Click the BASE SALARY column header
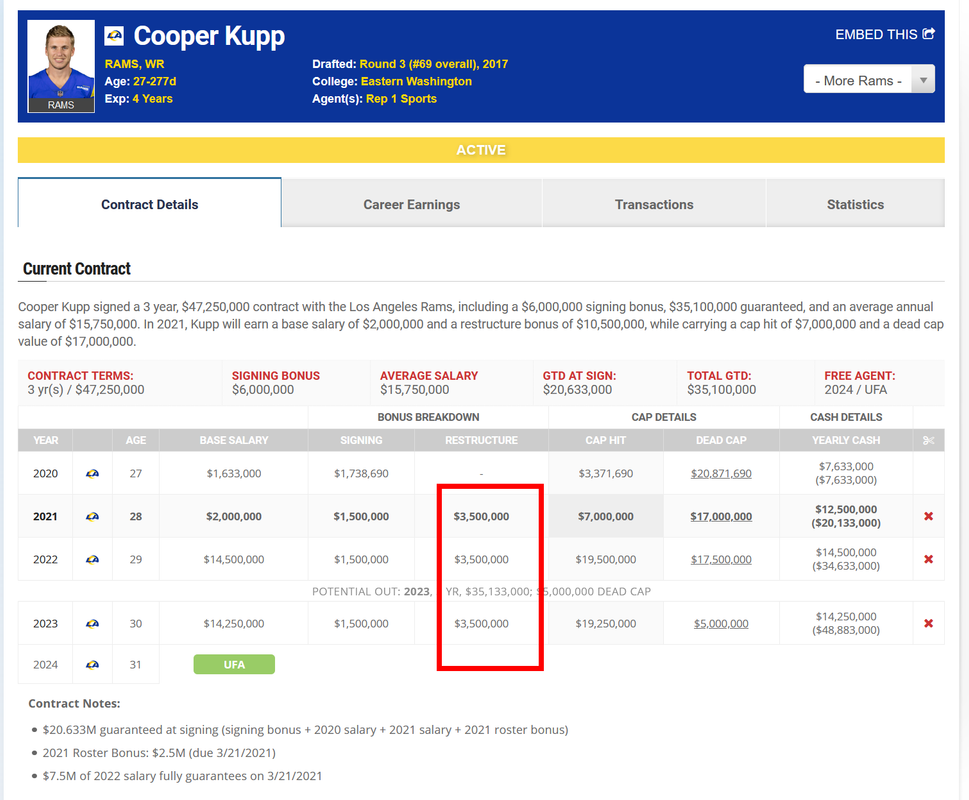Image resolution: width=969 pixels, height=800 pixels. (234, 440)
